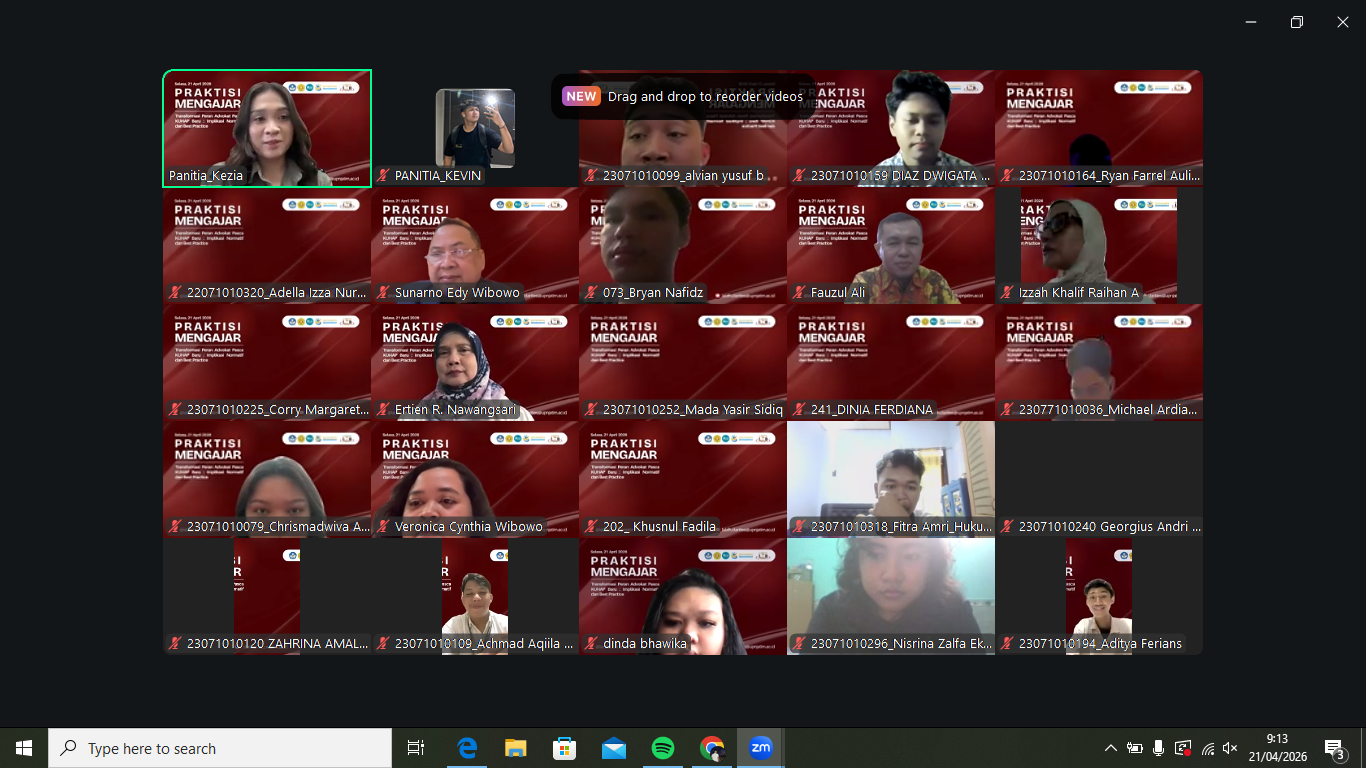
Task: Open Spotify from the taskbar
Action: coord(662,748)
